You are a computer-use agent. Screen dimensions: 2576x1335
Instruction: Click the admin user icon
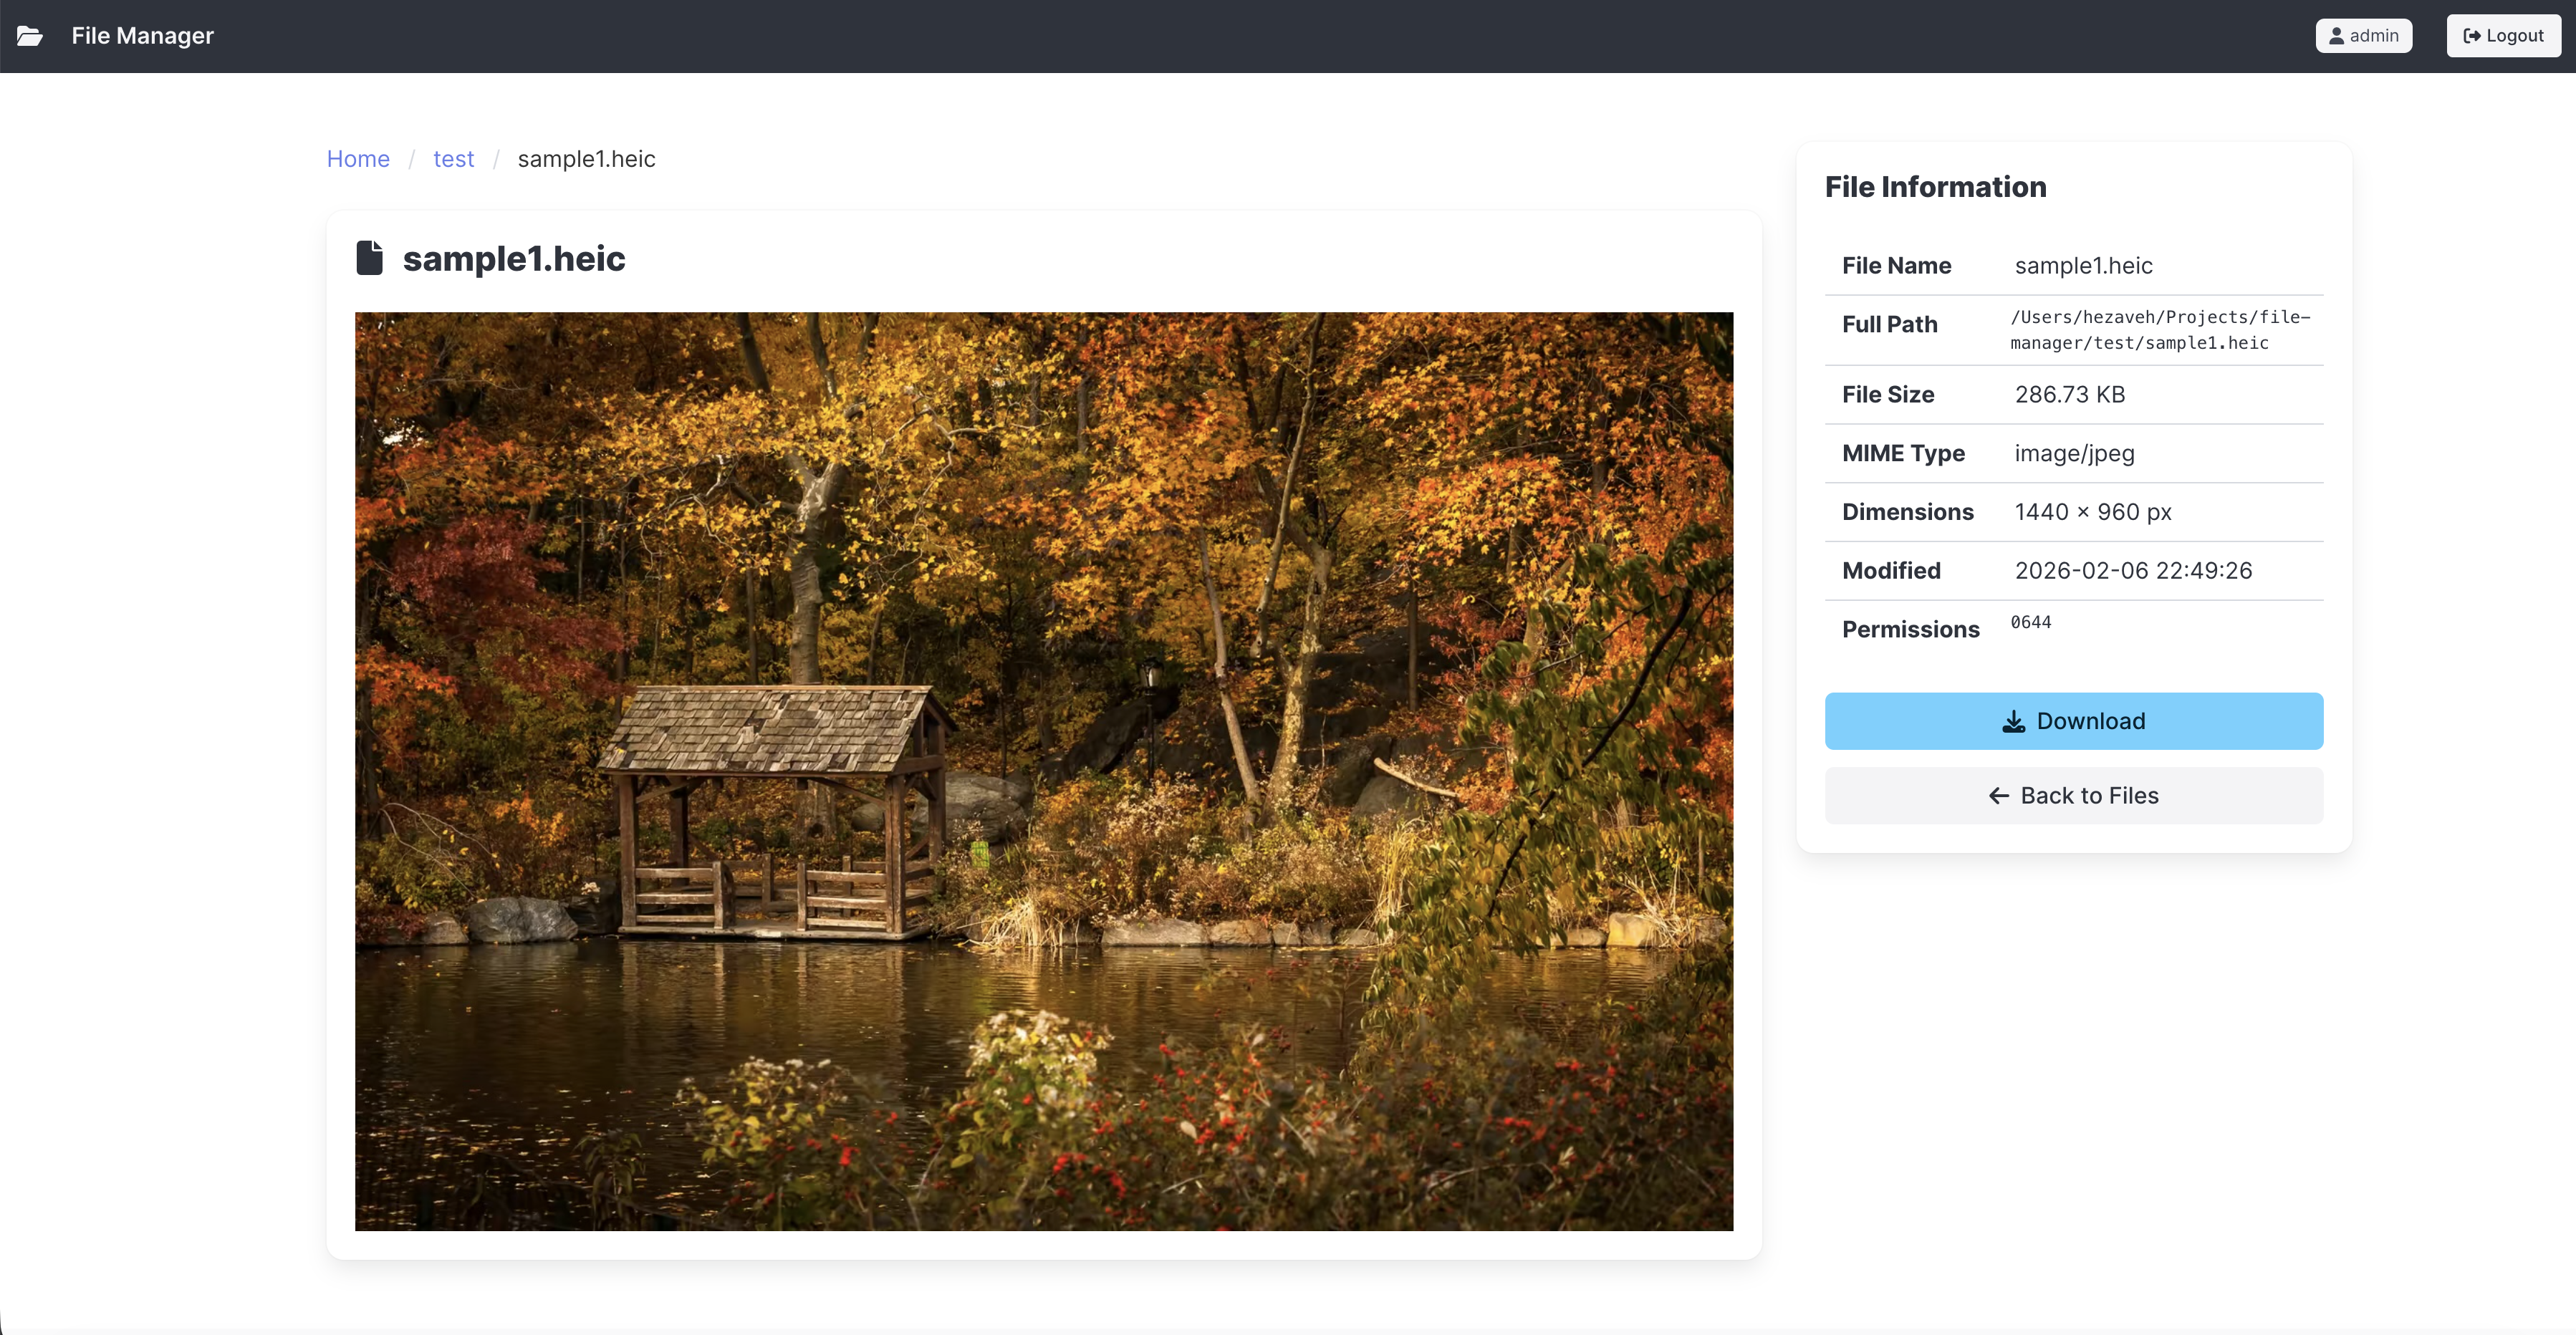pos(2336,36)
